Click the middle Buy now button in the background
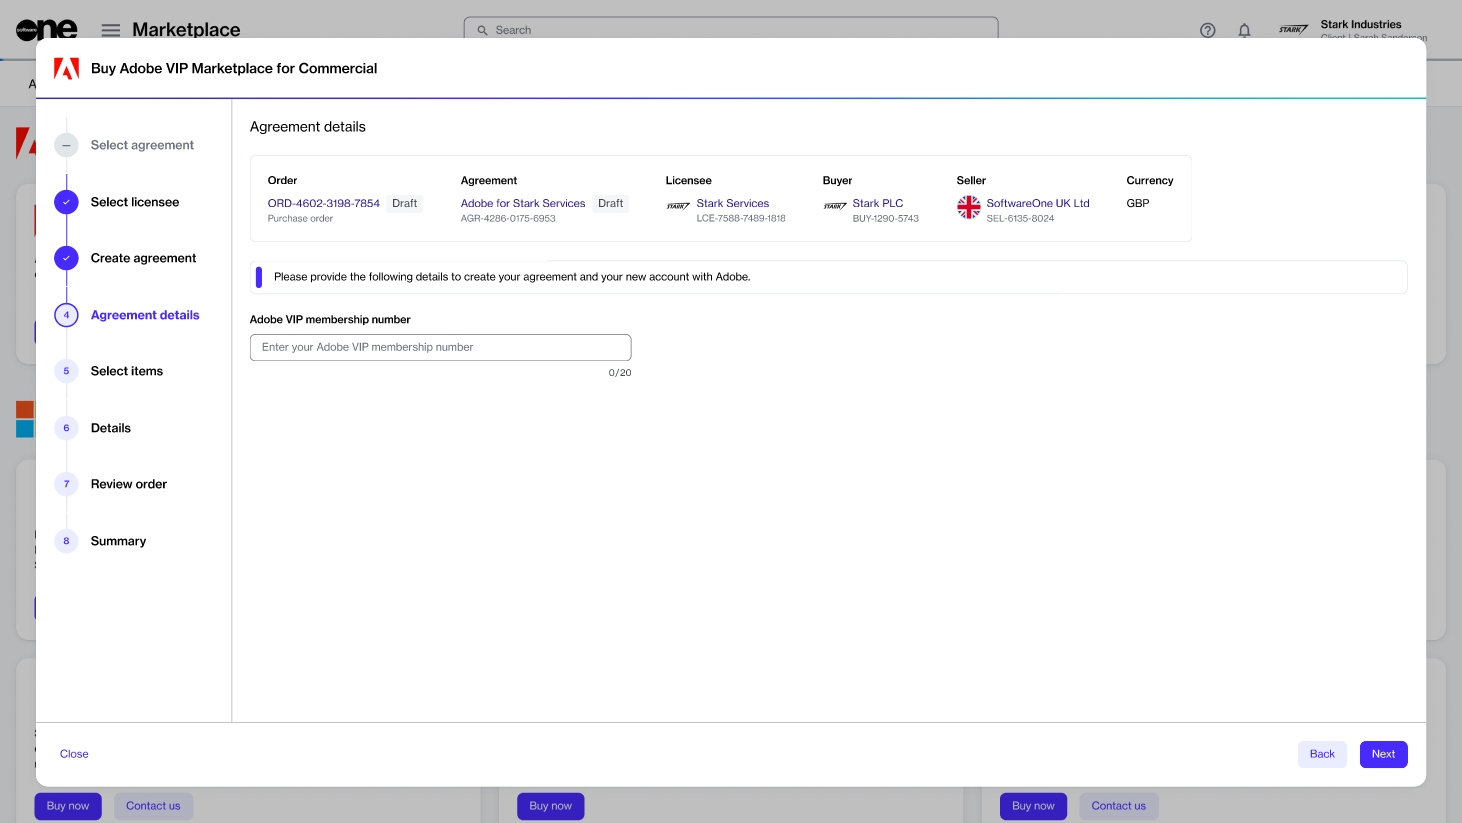Image resolution: width=1462 pixels, height=823 pixels. pos(551,806)
